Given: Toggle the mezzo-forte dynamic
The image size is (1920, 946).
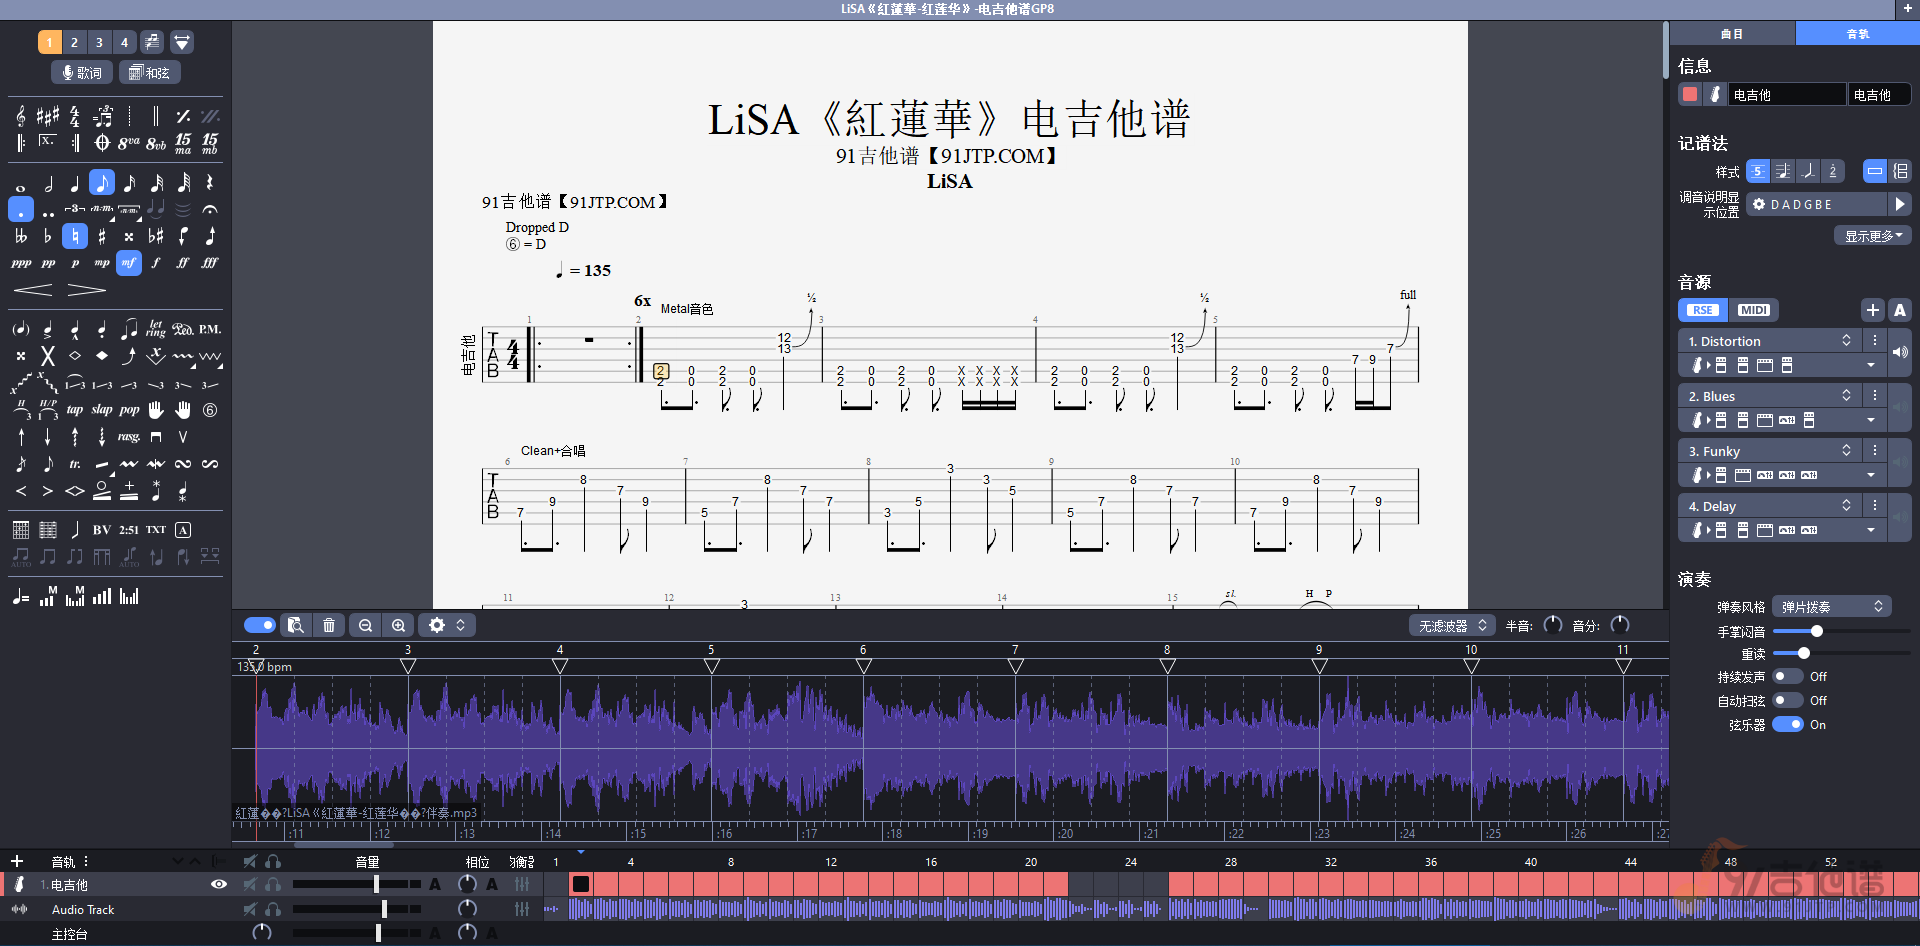Looking at the screenshot, I should (x=129, y=263).
